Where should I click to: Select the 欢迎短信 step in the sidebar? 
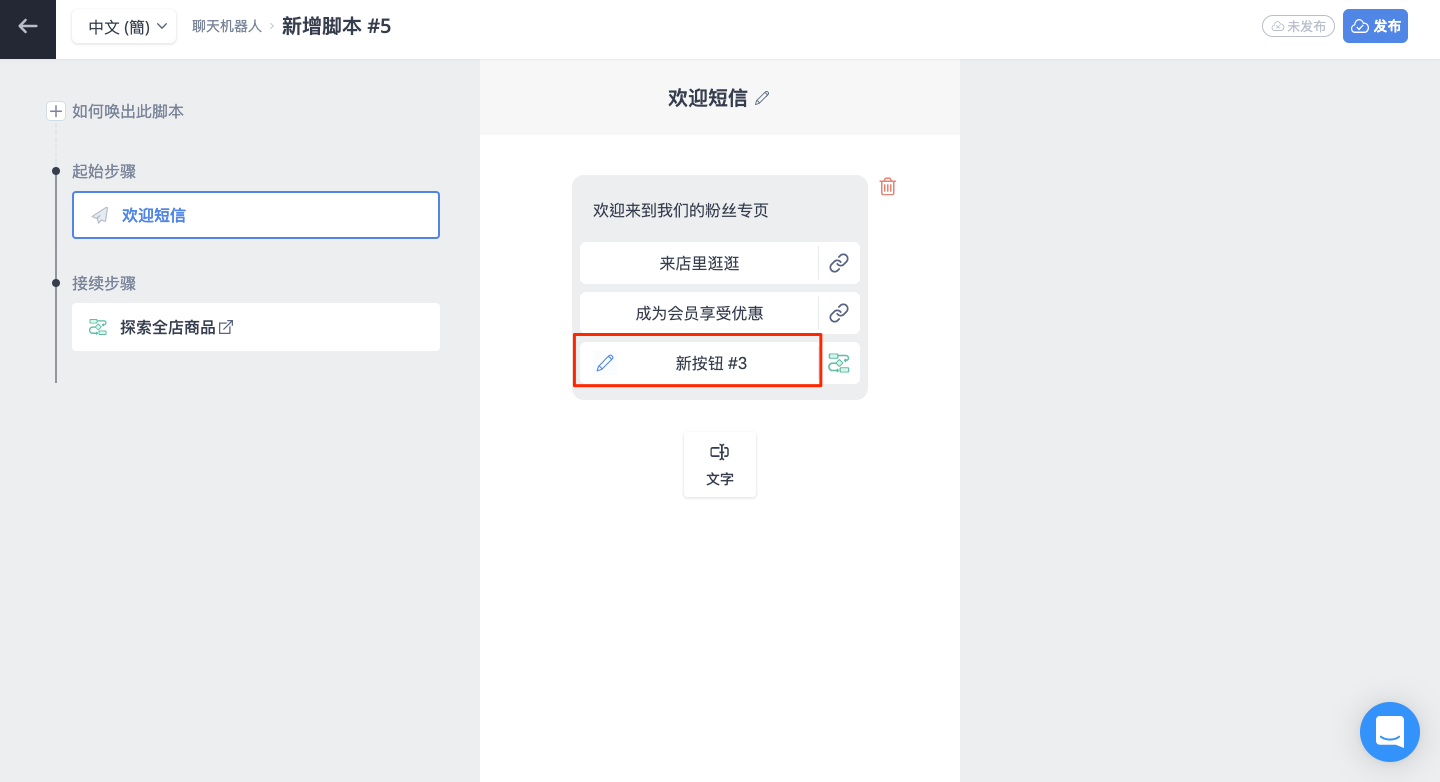point(256,215)
